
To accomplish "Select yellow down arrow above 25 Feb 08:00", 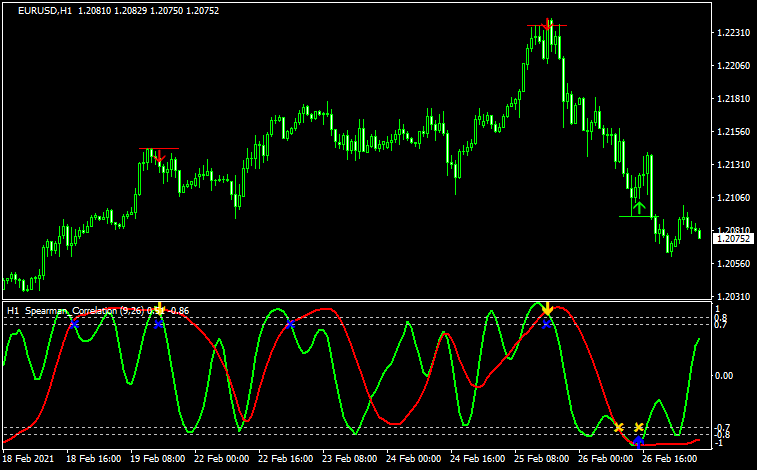I will point(547,309).
